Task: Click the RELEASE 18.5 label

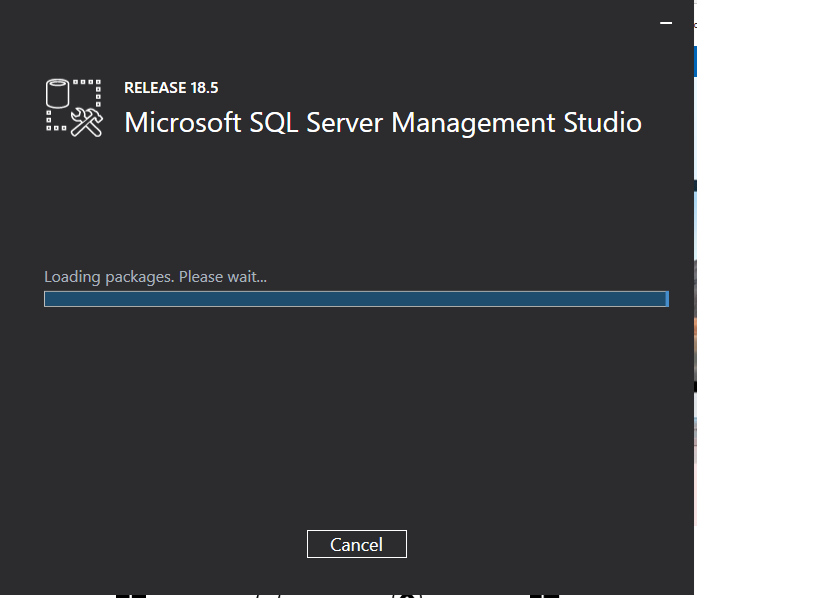Action: (x=170, y=87)
